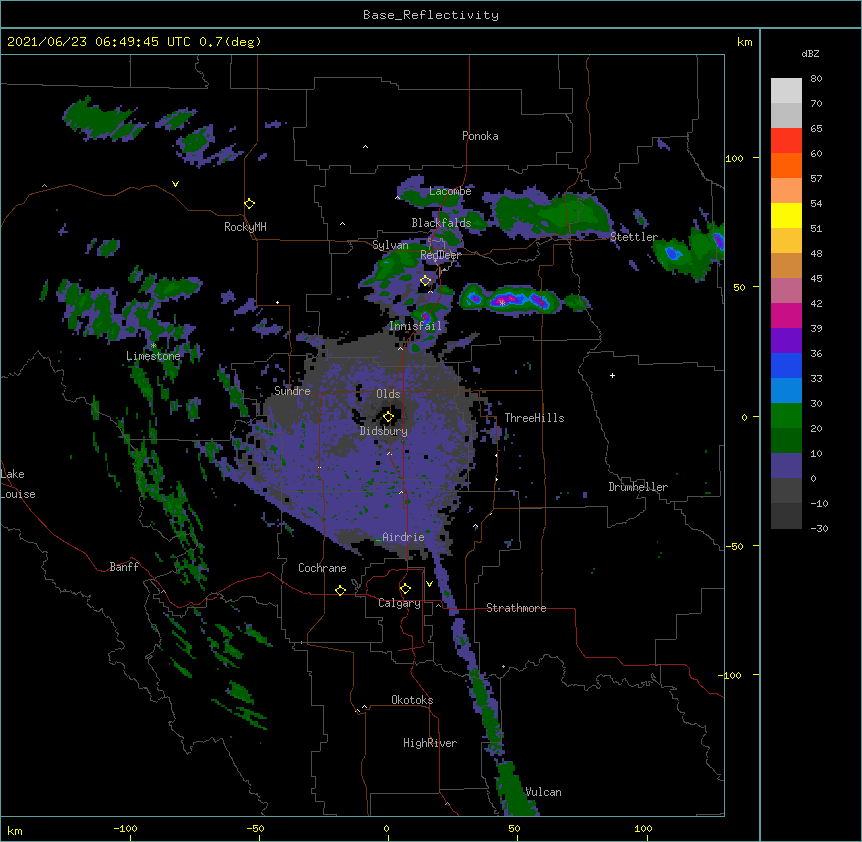Click the Cochrane label
This screenshot has height=842, width=862.
point(322,568)
